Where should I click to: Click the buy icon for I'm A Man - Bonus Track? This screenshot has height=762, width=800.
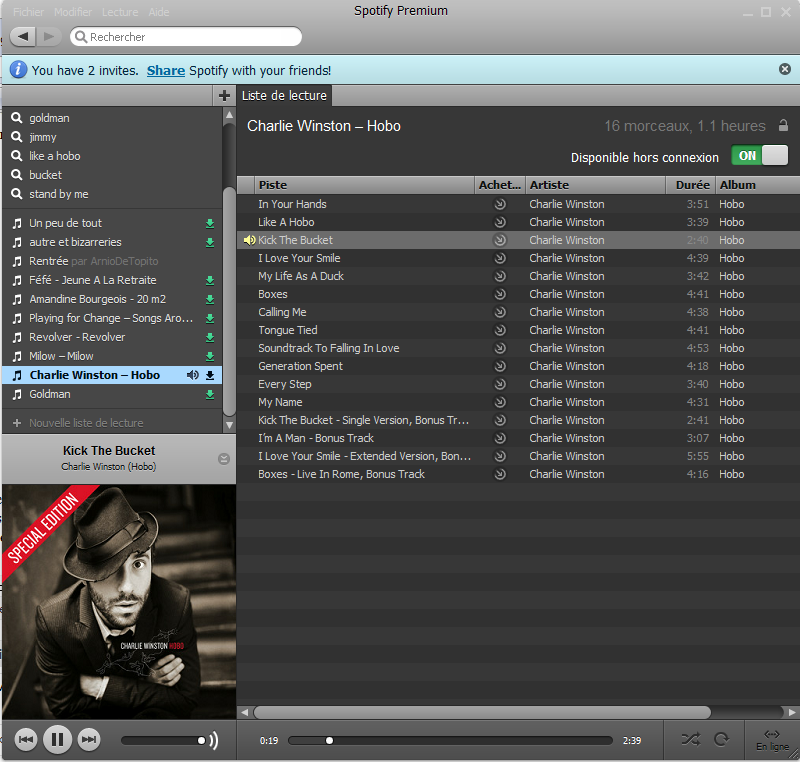point(500,438)
